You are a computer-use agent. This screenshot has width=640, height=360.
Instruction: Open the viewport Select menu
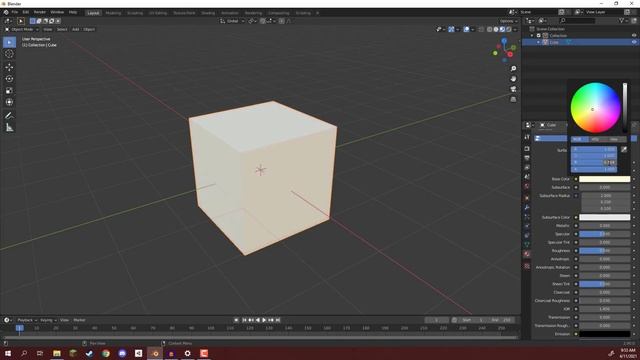pos(62,29)
